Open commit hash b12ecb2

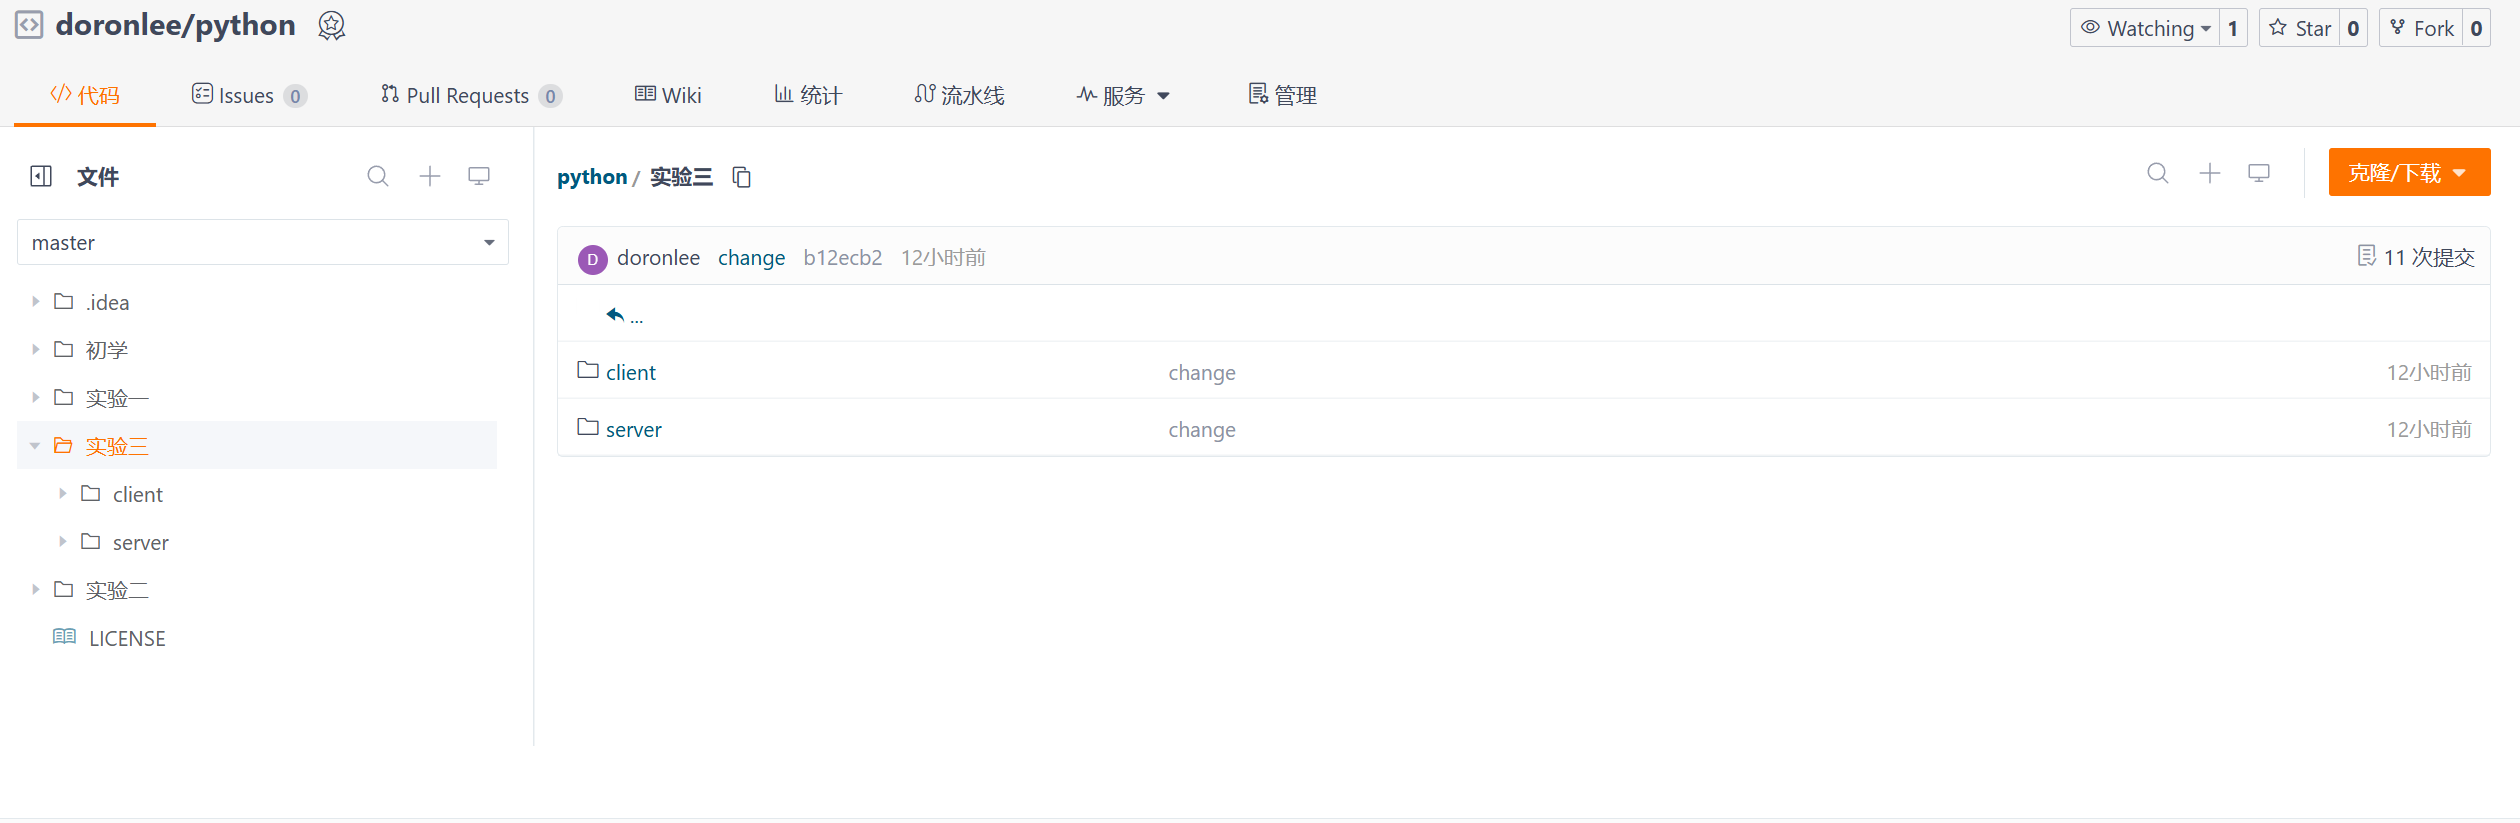coord(843,258)
